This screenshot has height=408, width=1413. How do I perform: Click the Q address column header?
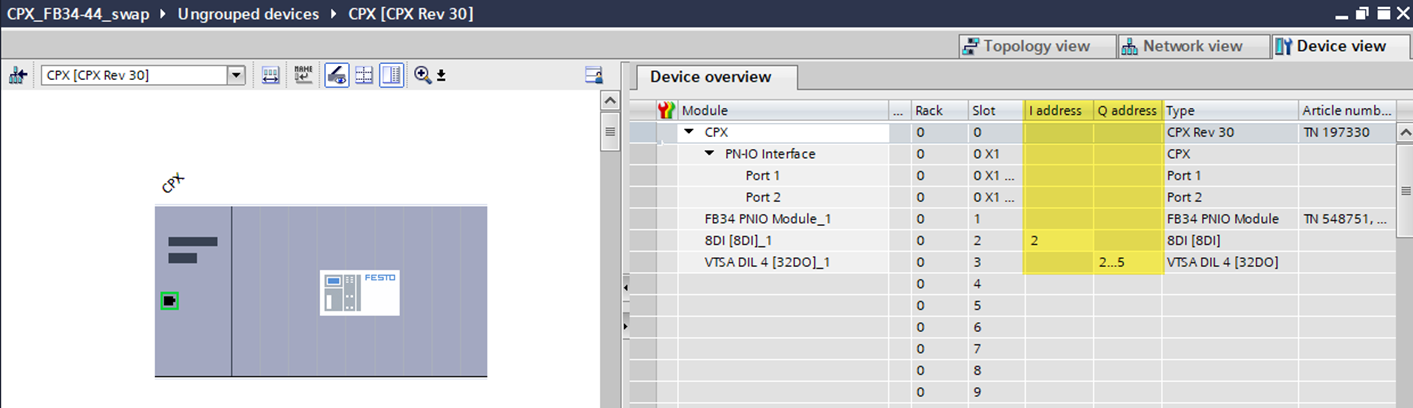(x=1127, y=111)
